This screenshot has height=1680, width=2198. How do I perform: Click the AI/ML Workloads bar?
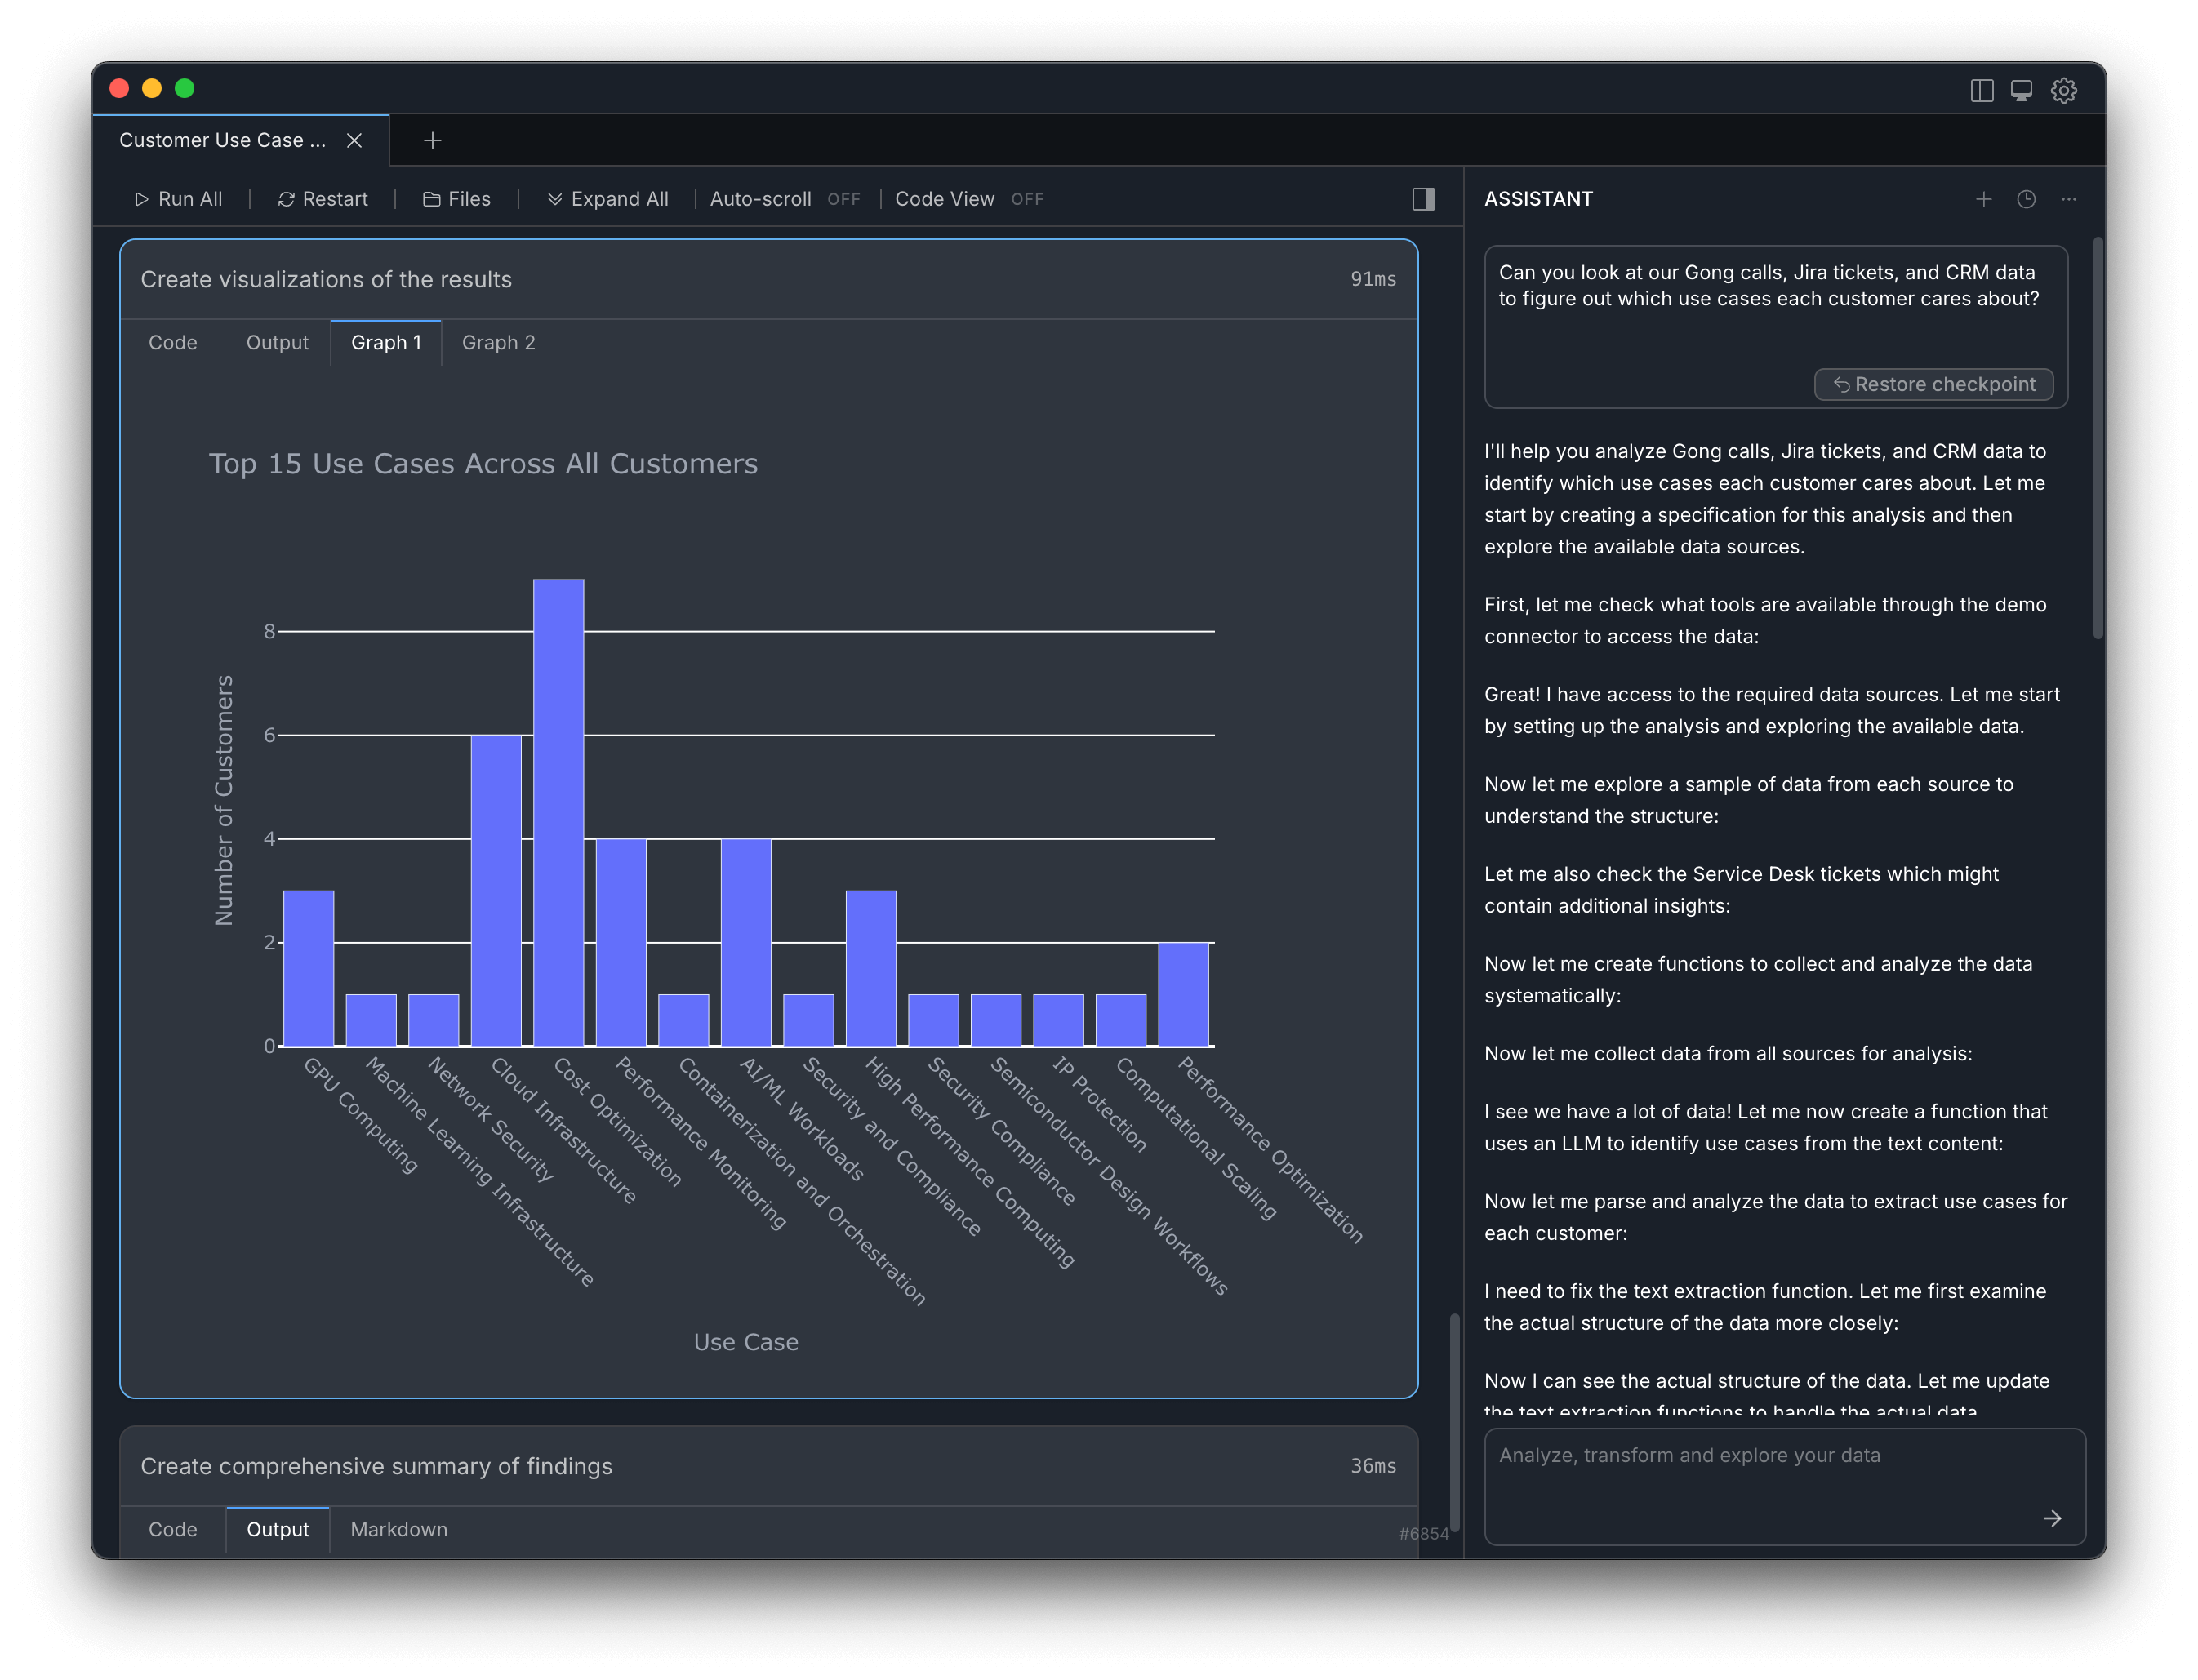(x=746, y=942)
